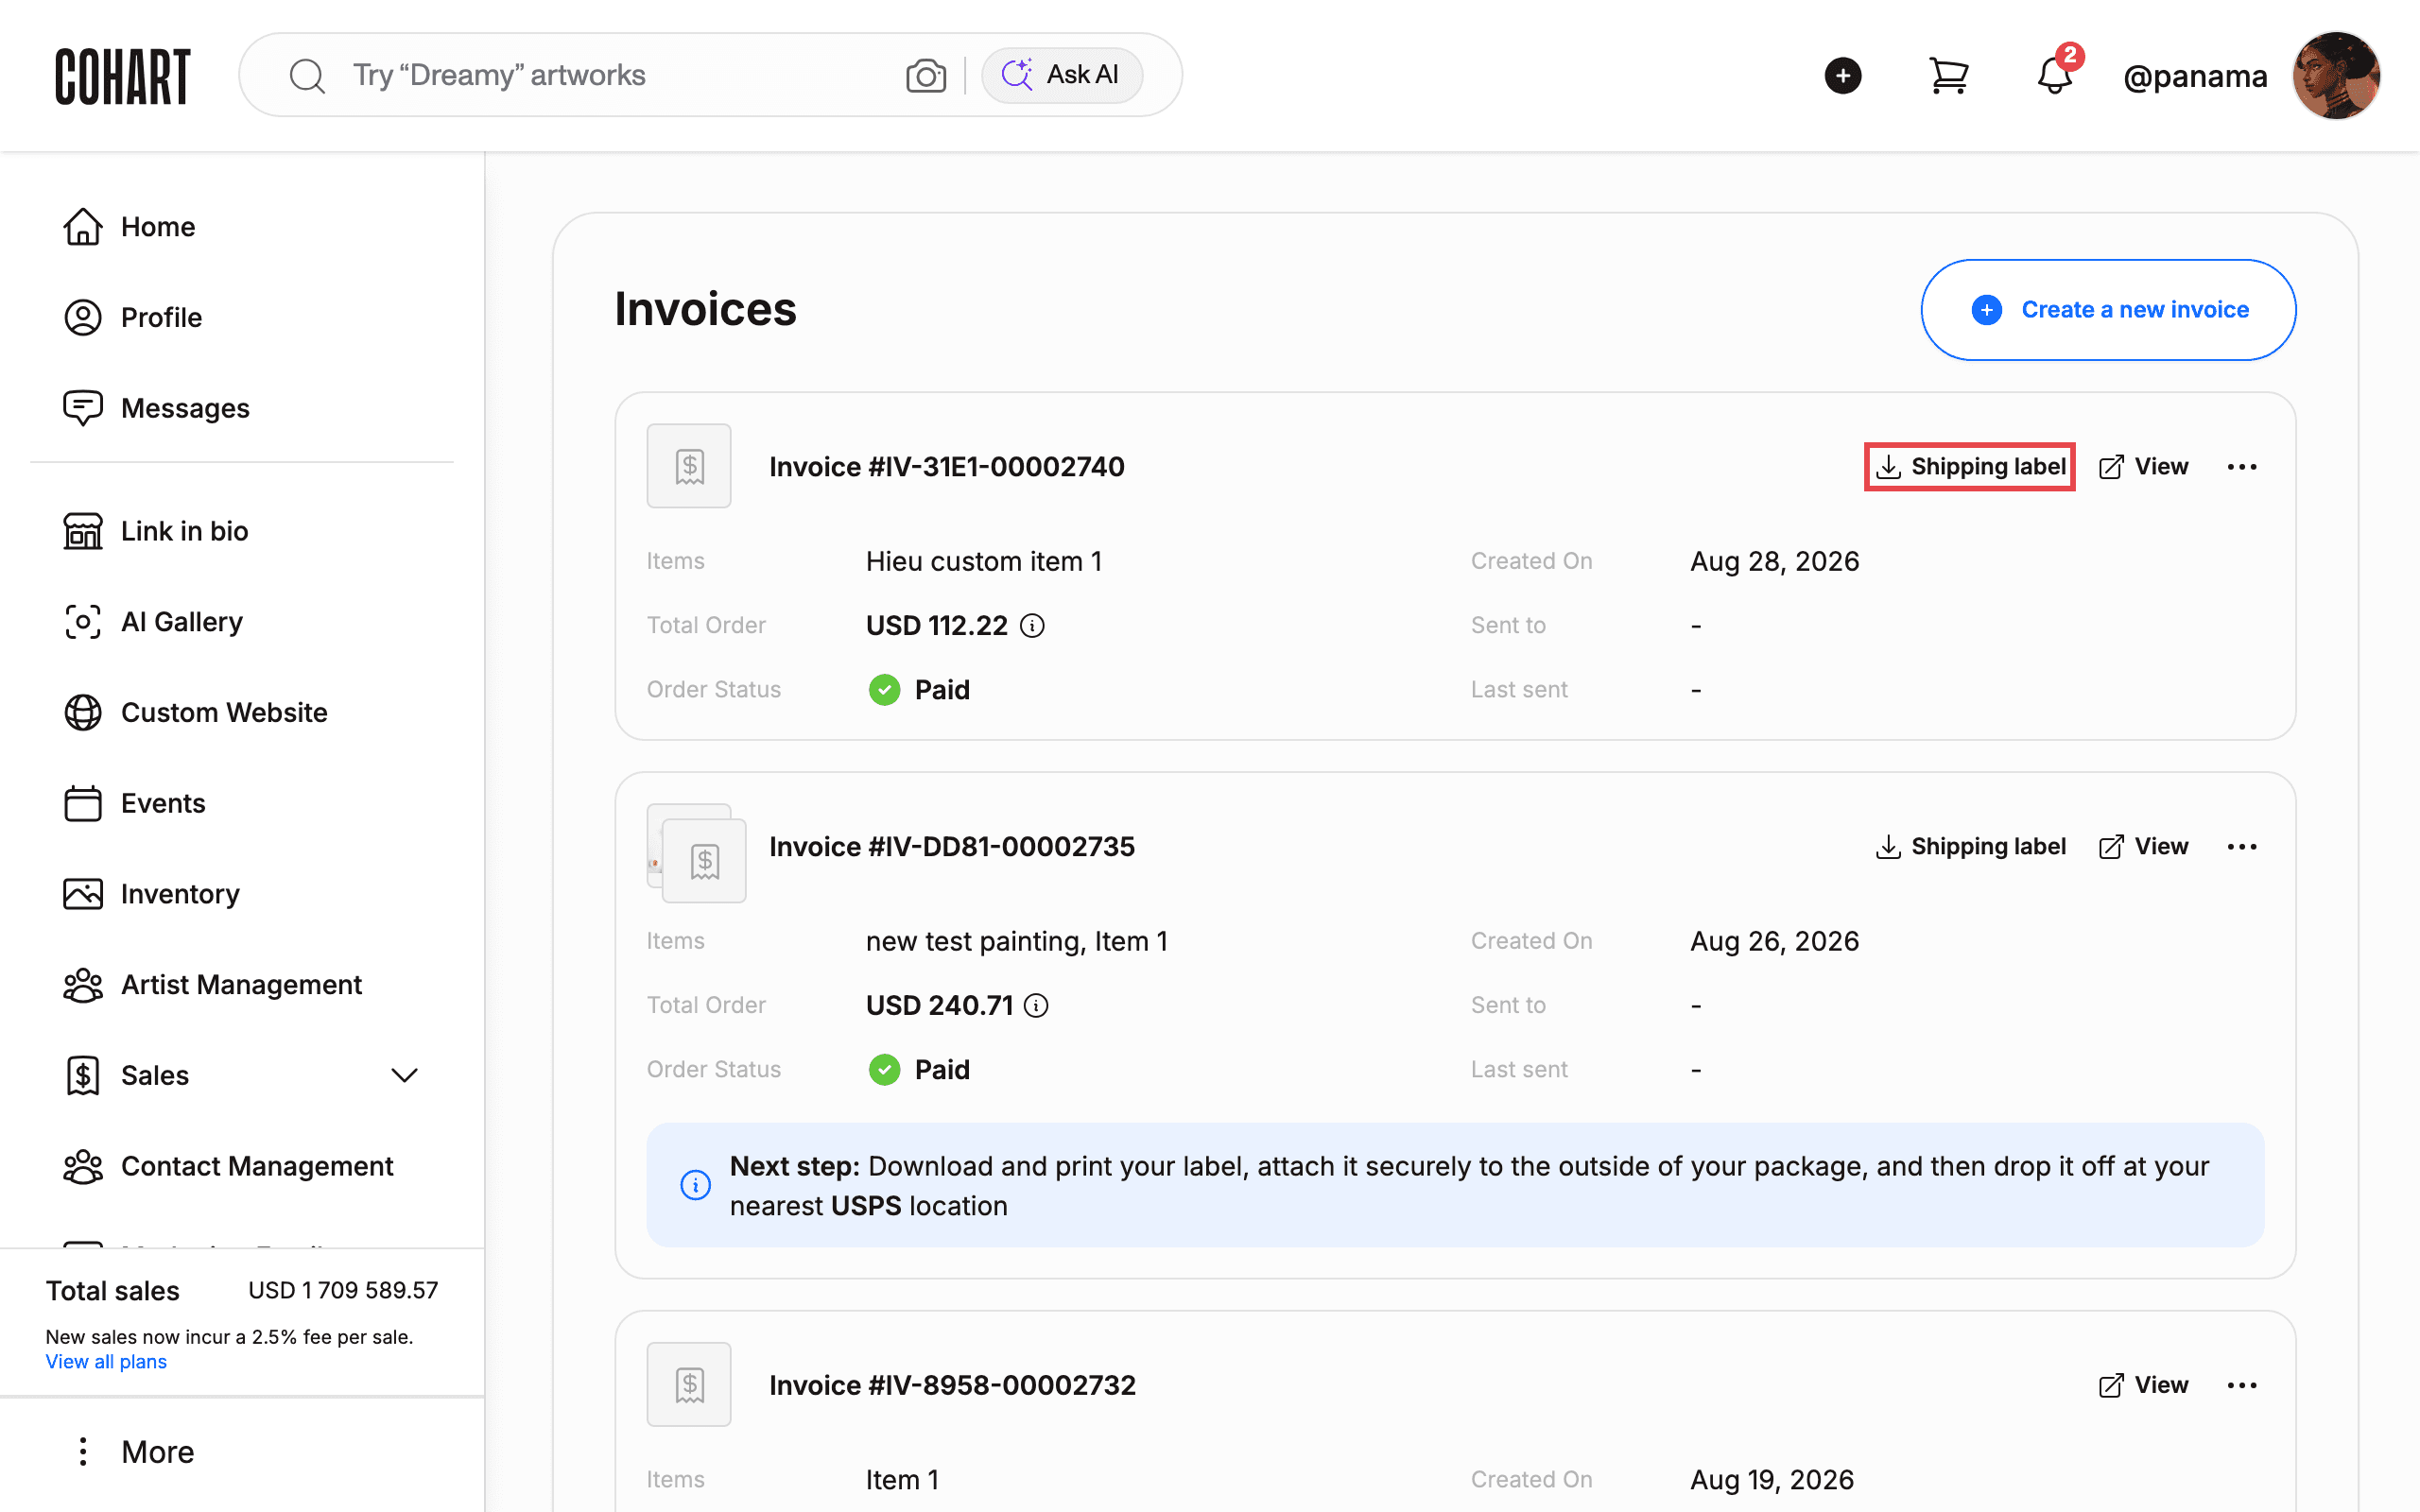2420x1512 pixels.
Task: Click the Aug 28, 2026 created date
Action: [x=1774, y=562]
